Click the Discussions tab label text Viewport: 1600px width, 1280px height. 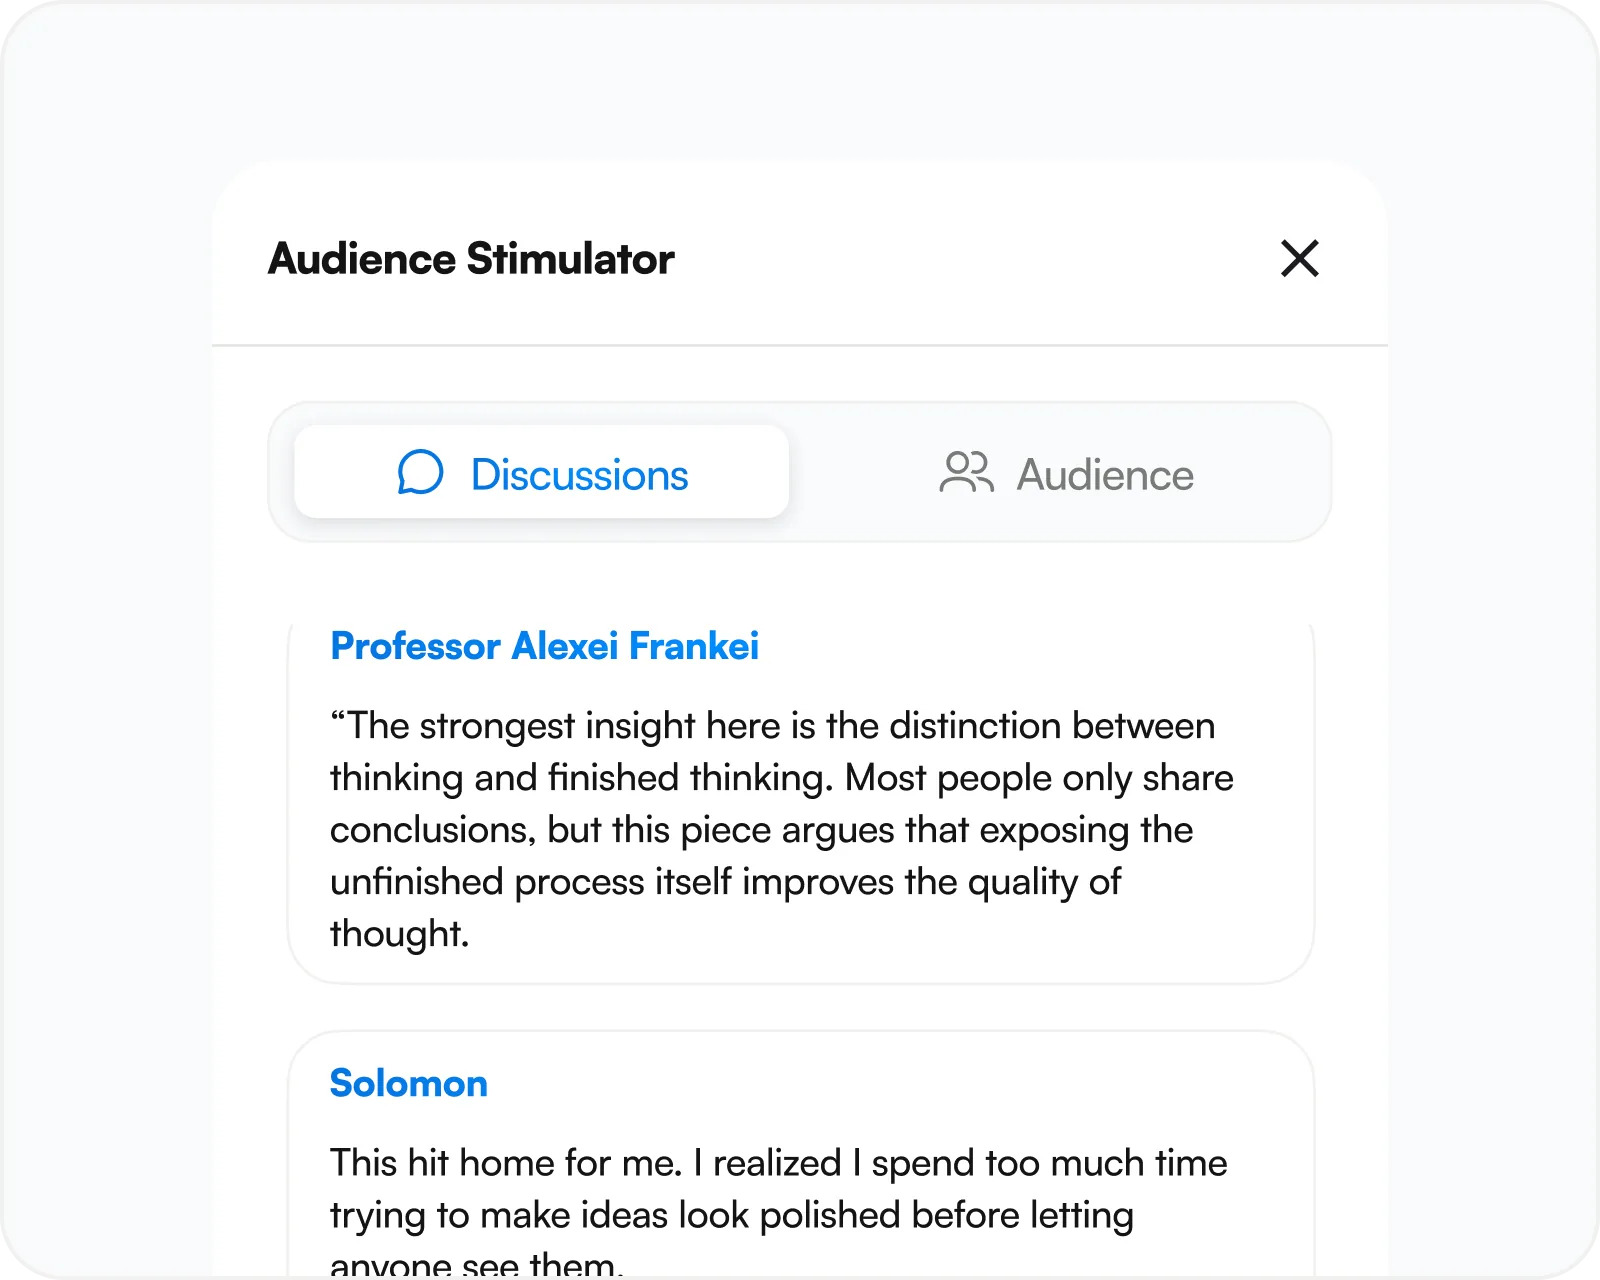[x=579, y=474]
